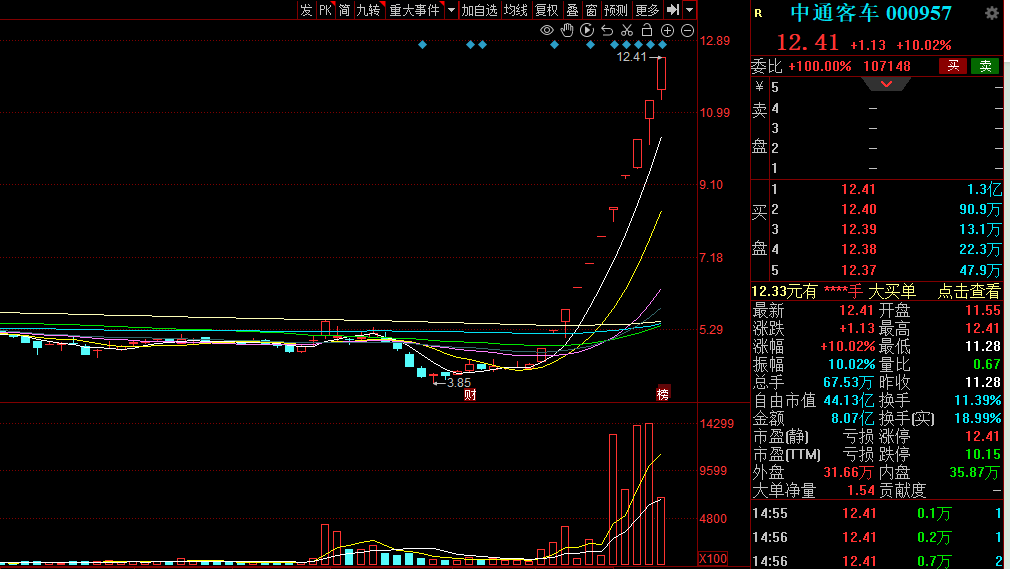Click the R marker beside the stock name

pos(758,13)
